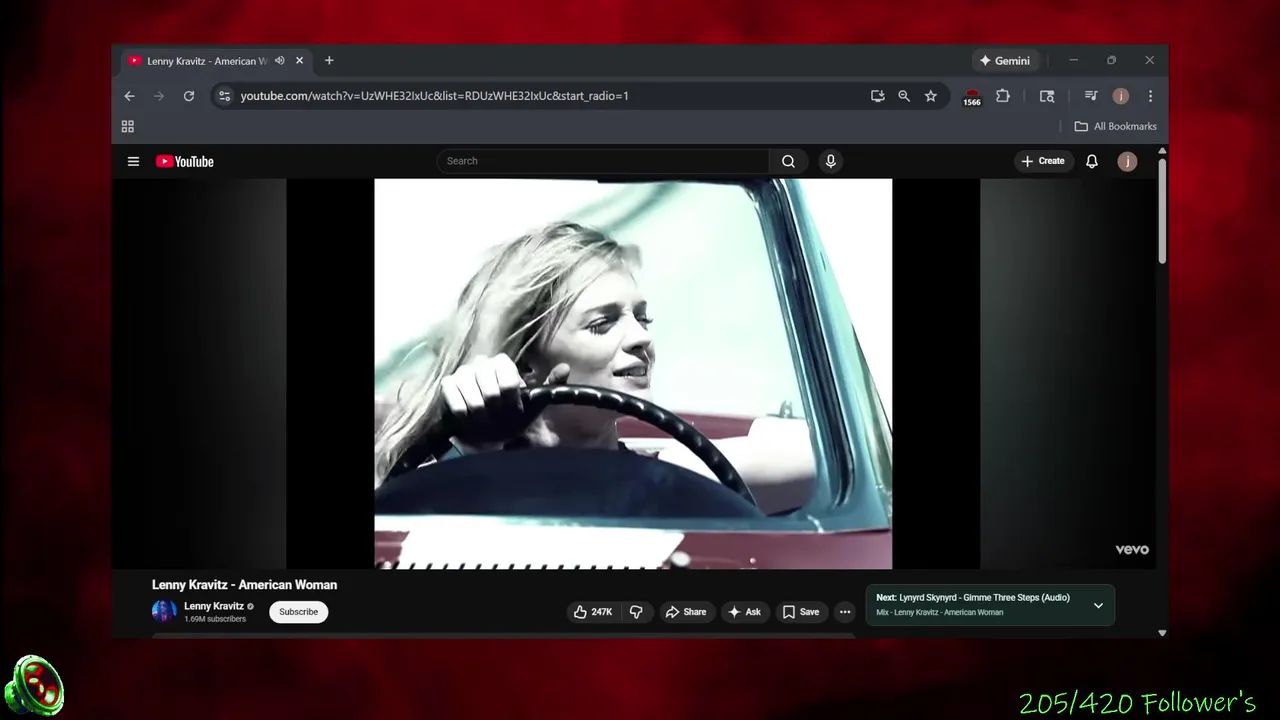Open the media controls toolbar icon

(1091, 96)
